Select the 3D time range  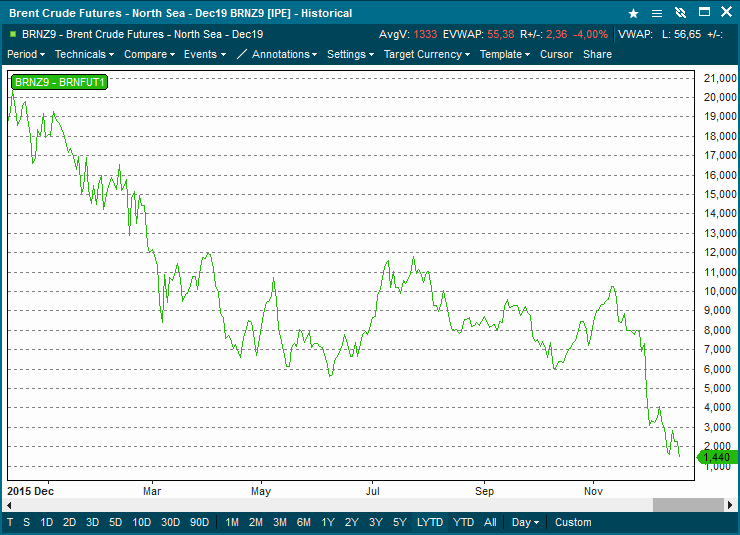pyautogui.click(x=92, y=522)
